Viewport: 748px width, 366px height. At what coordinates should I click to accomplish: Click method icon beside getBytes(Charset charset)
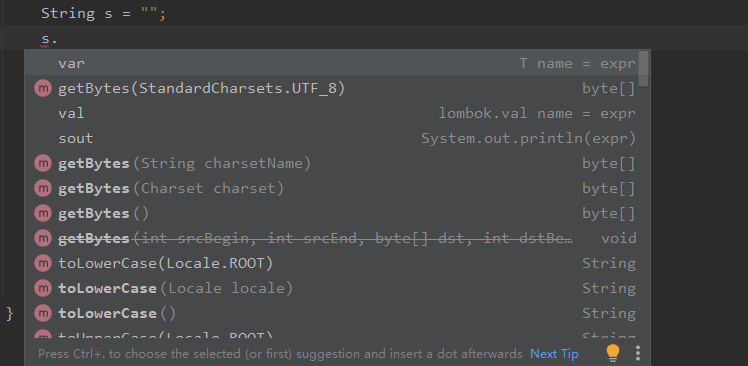[43, 188]
